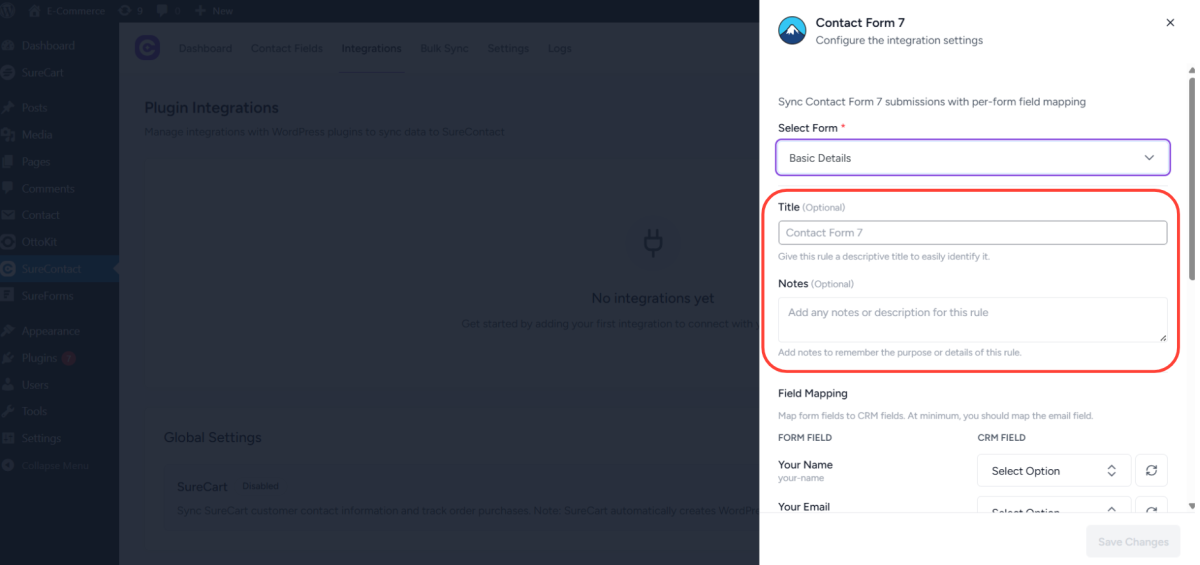1200x565 pixels.
Task: Click the New link in admin bar
Action: [x=214, y=10]
